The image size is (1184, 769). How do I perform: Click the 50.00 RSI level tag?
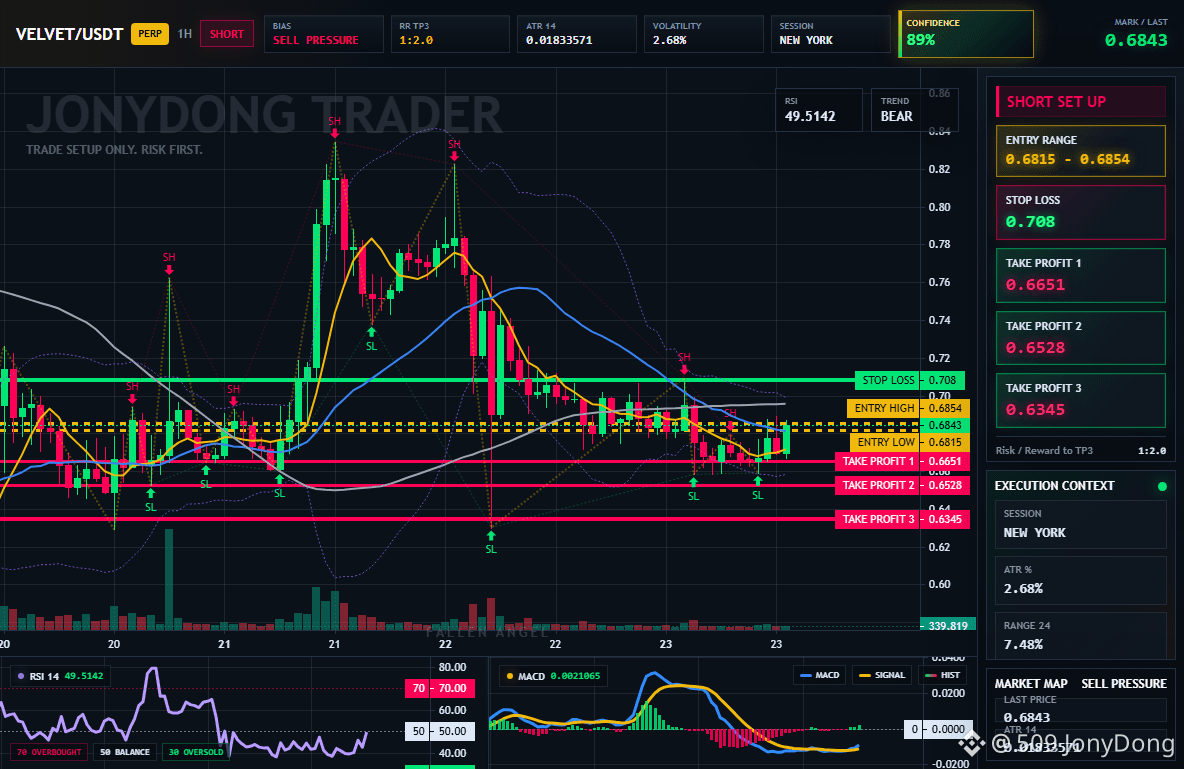(439, 731)
